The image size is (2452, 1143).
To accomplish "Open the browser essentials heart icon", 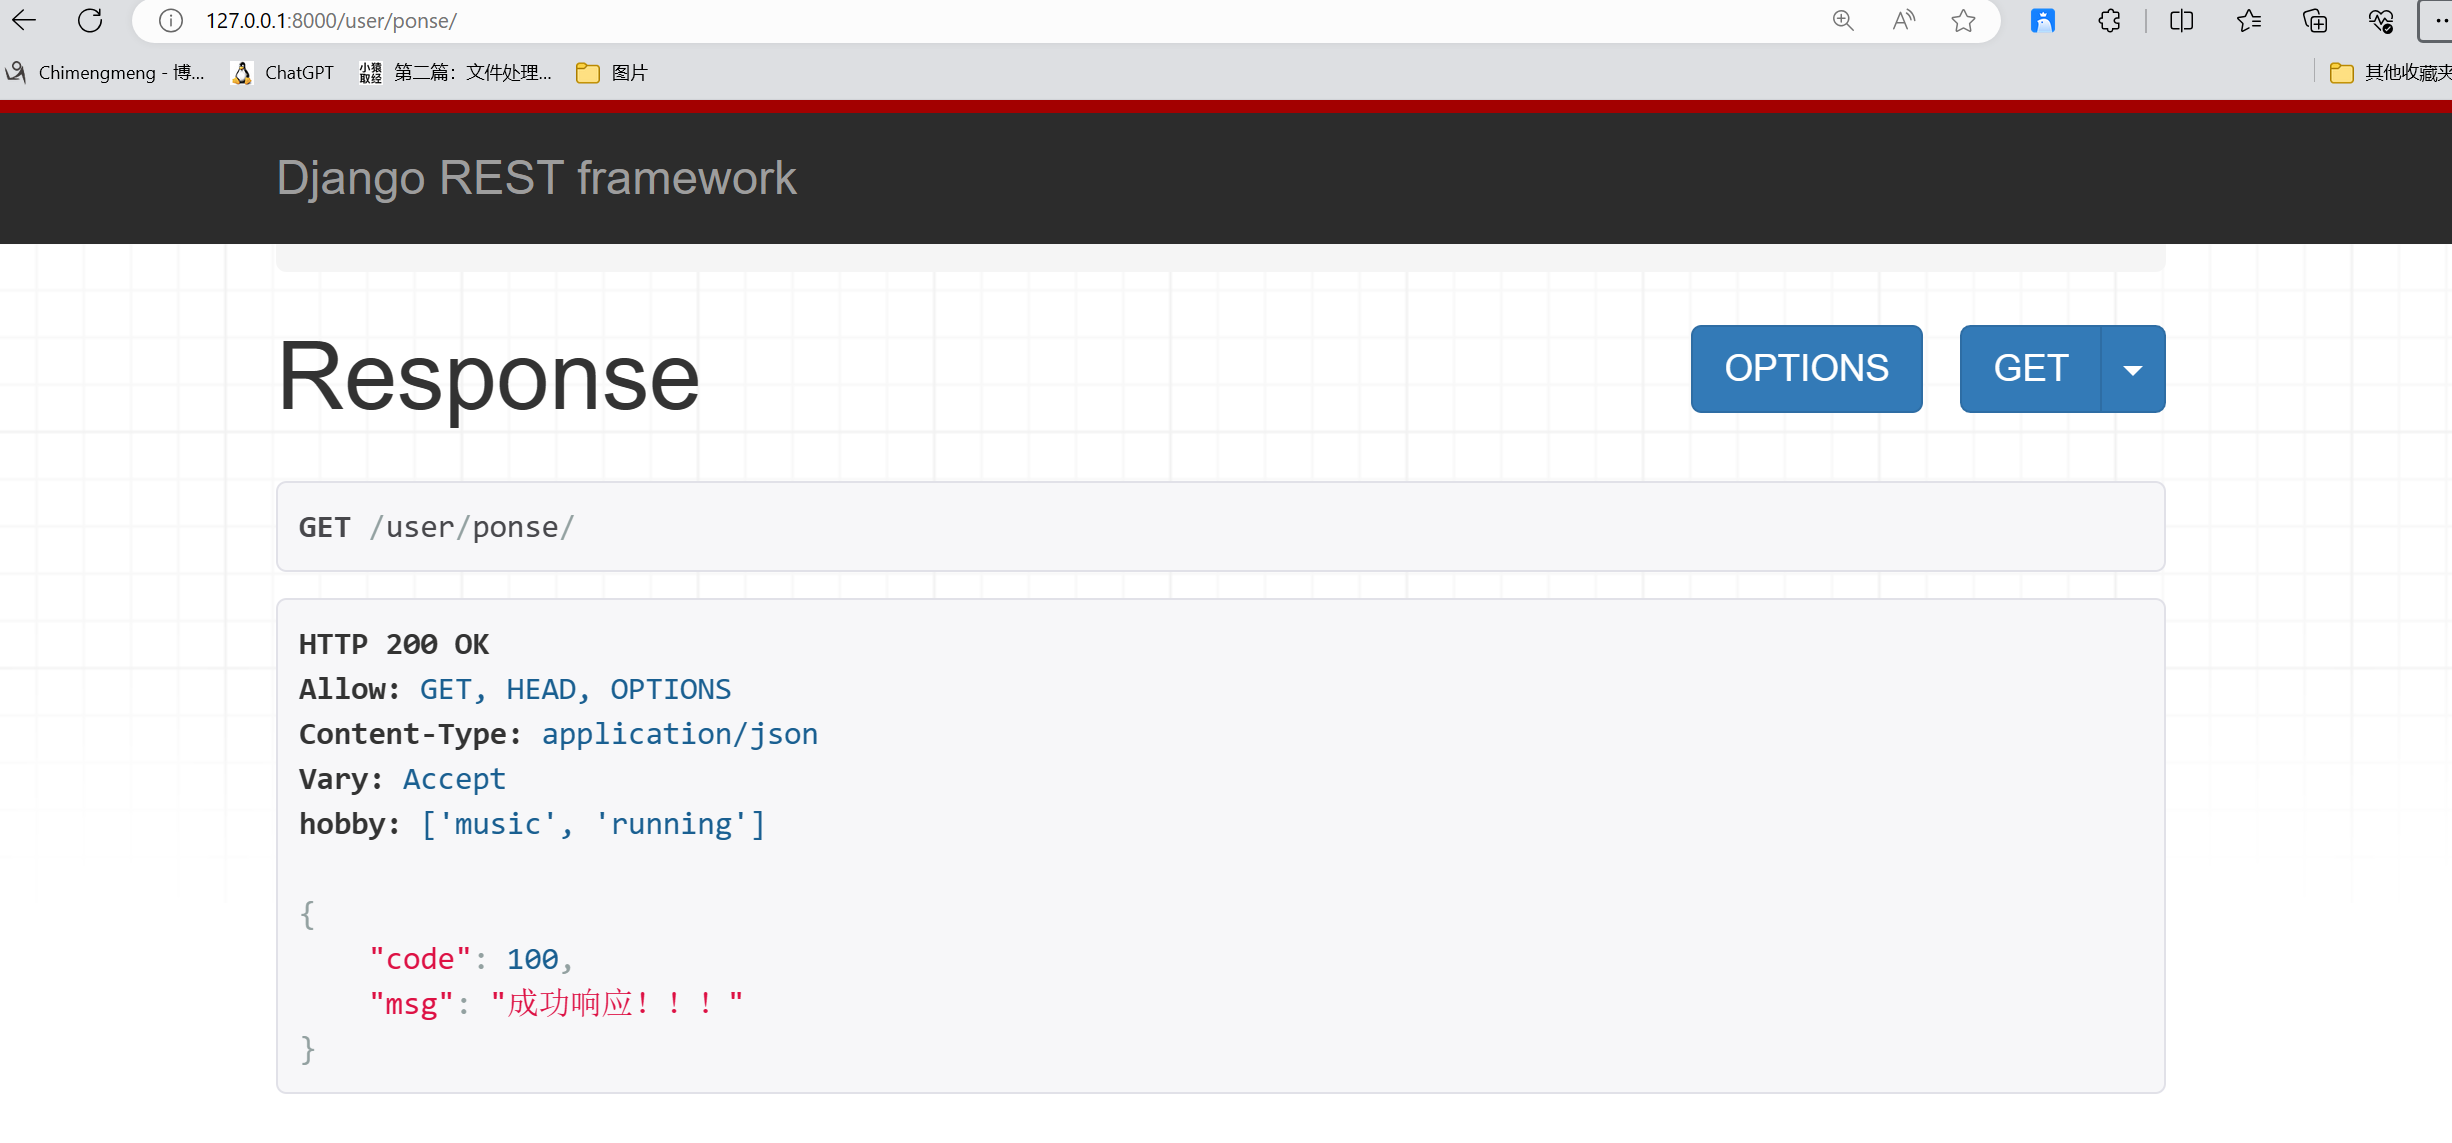I will [2381, 20].
